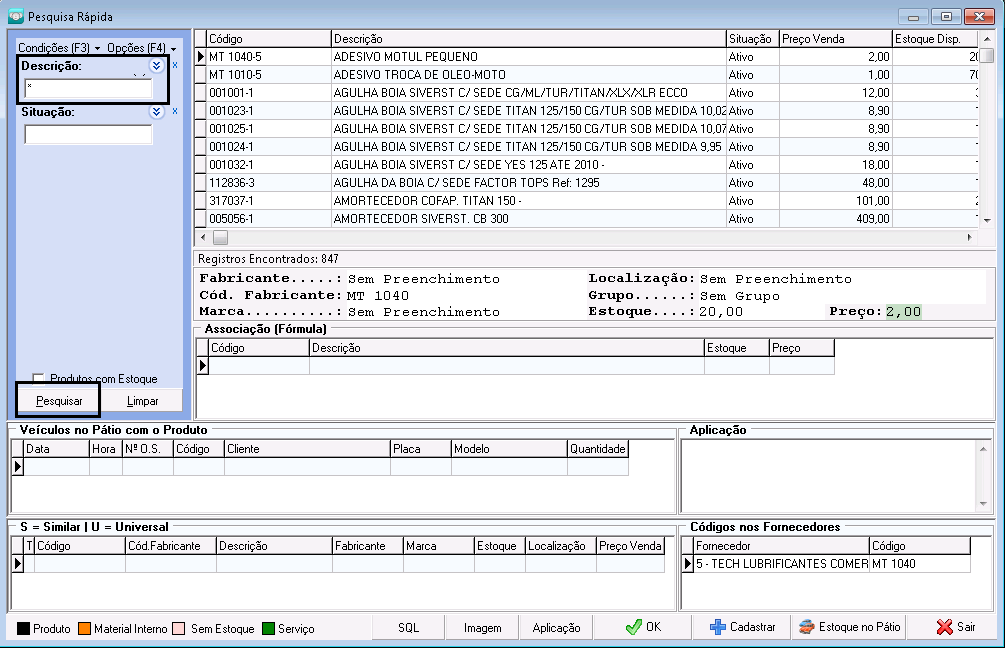
Task: Select product code 001023-1
Action: (x=231, y=110)
